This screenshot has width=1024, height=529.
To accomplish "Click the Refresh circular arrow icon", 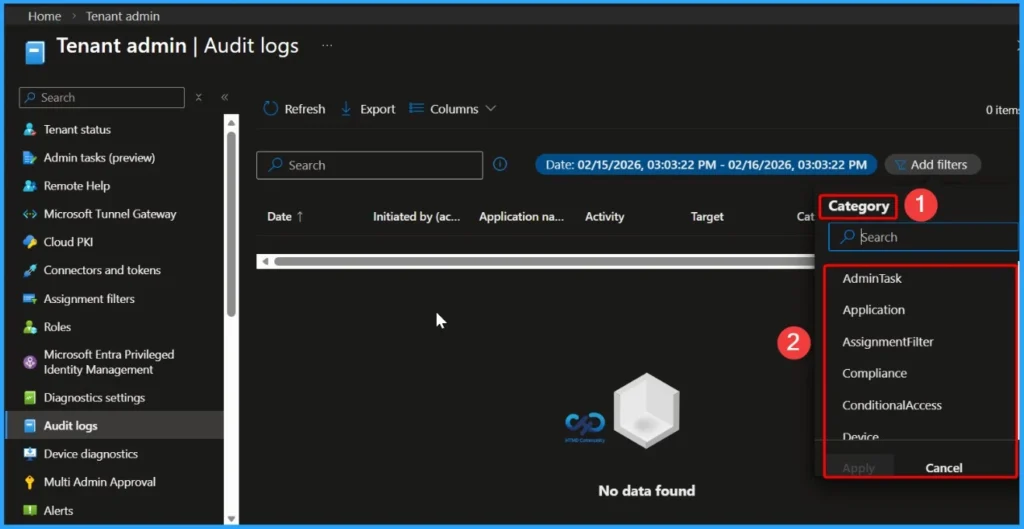I will [270, 108].
